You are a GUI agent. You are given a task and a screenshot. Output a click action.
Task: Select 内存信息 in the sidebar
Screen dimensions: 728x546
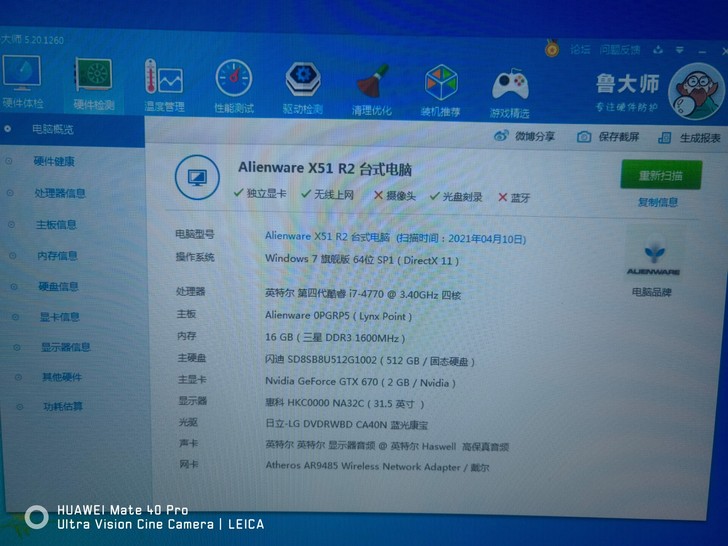[57, 256]
